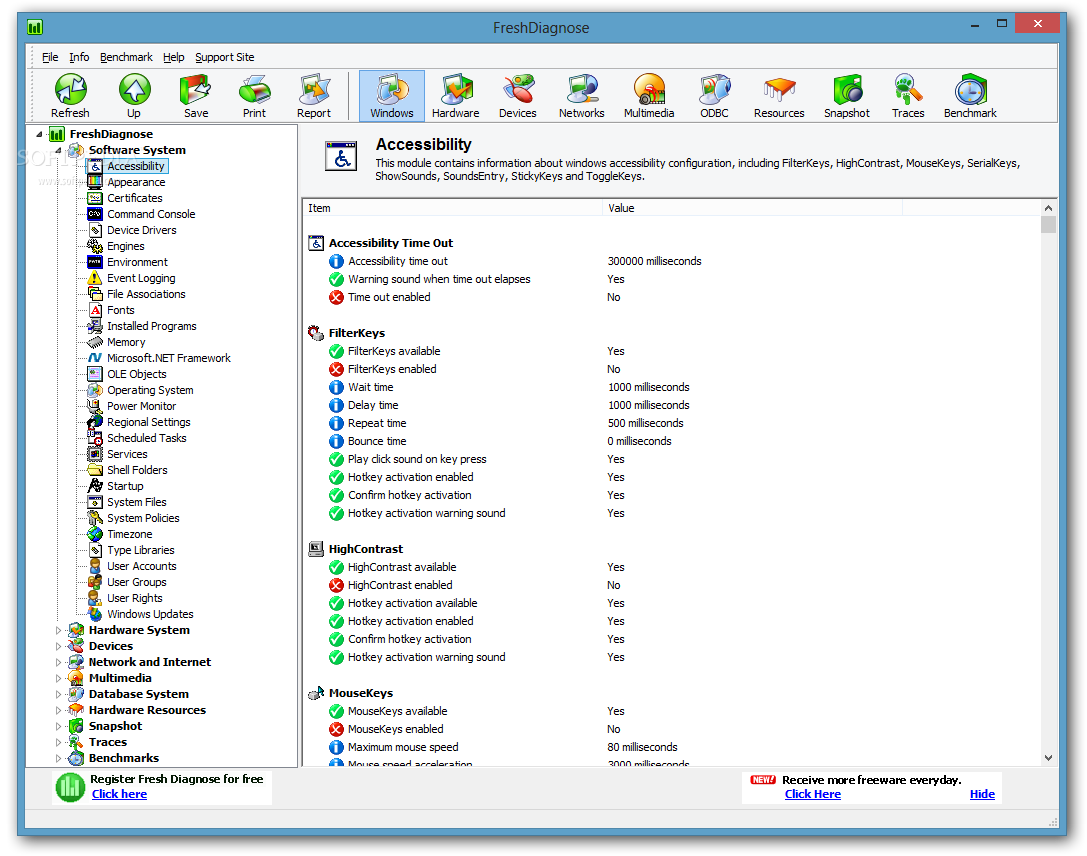Select Appearance in the tree
Image resolution: width=1087 pixels, height=856 pixels.
pyautogui.click(x=136, y=182)
